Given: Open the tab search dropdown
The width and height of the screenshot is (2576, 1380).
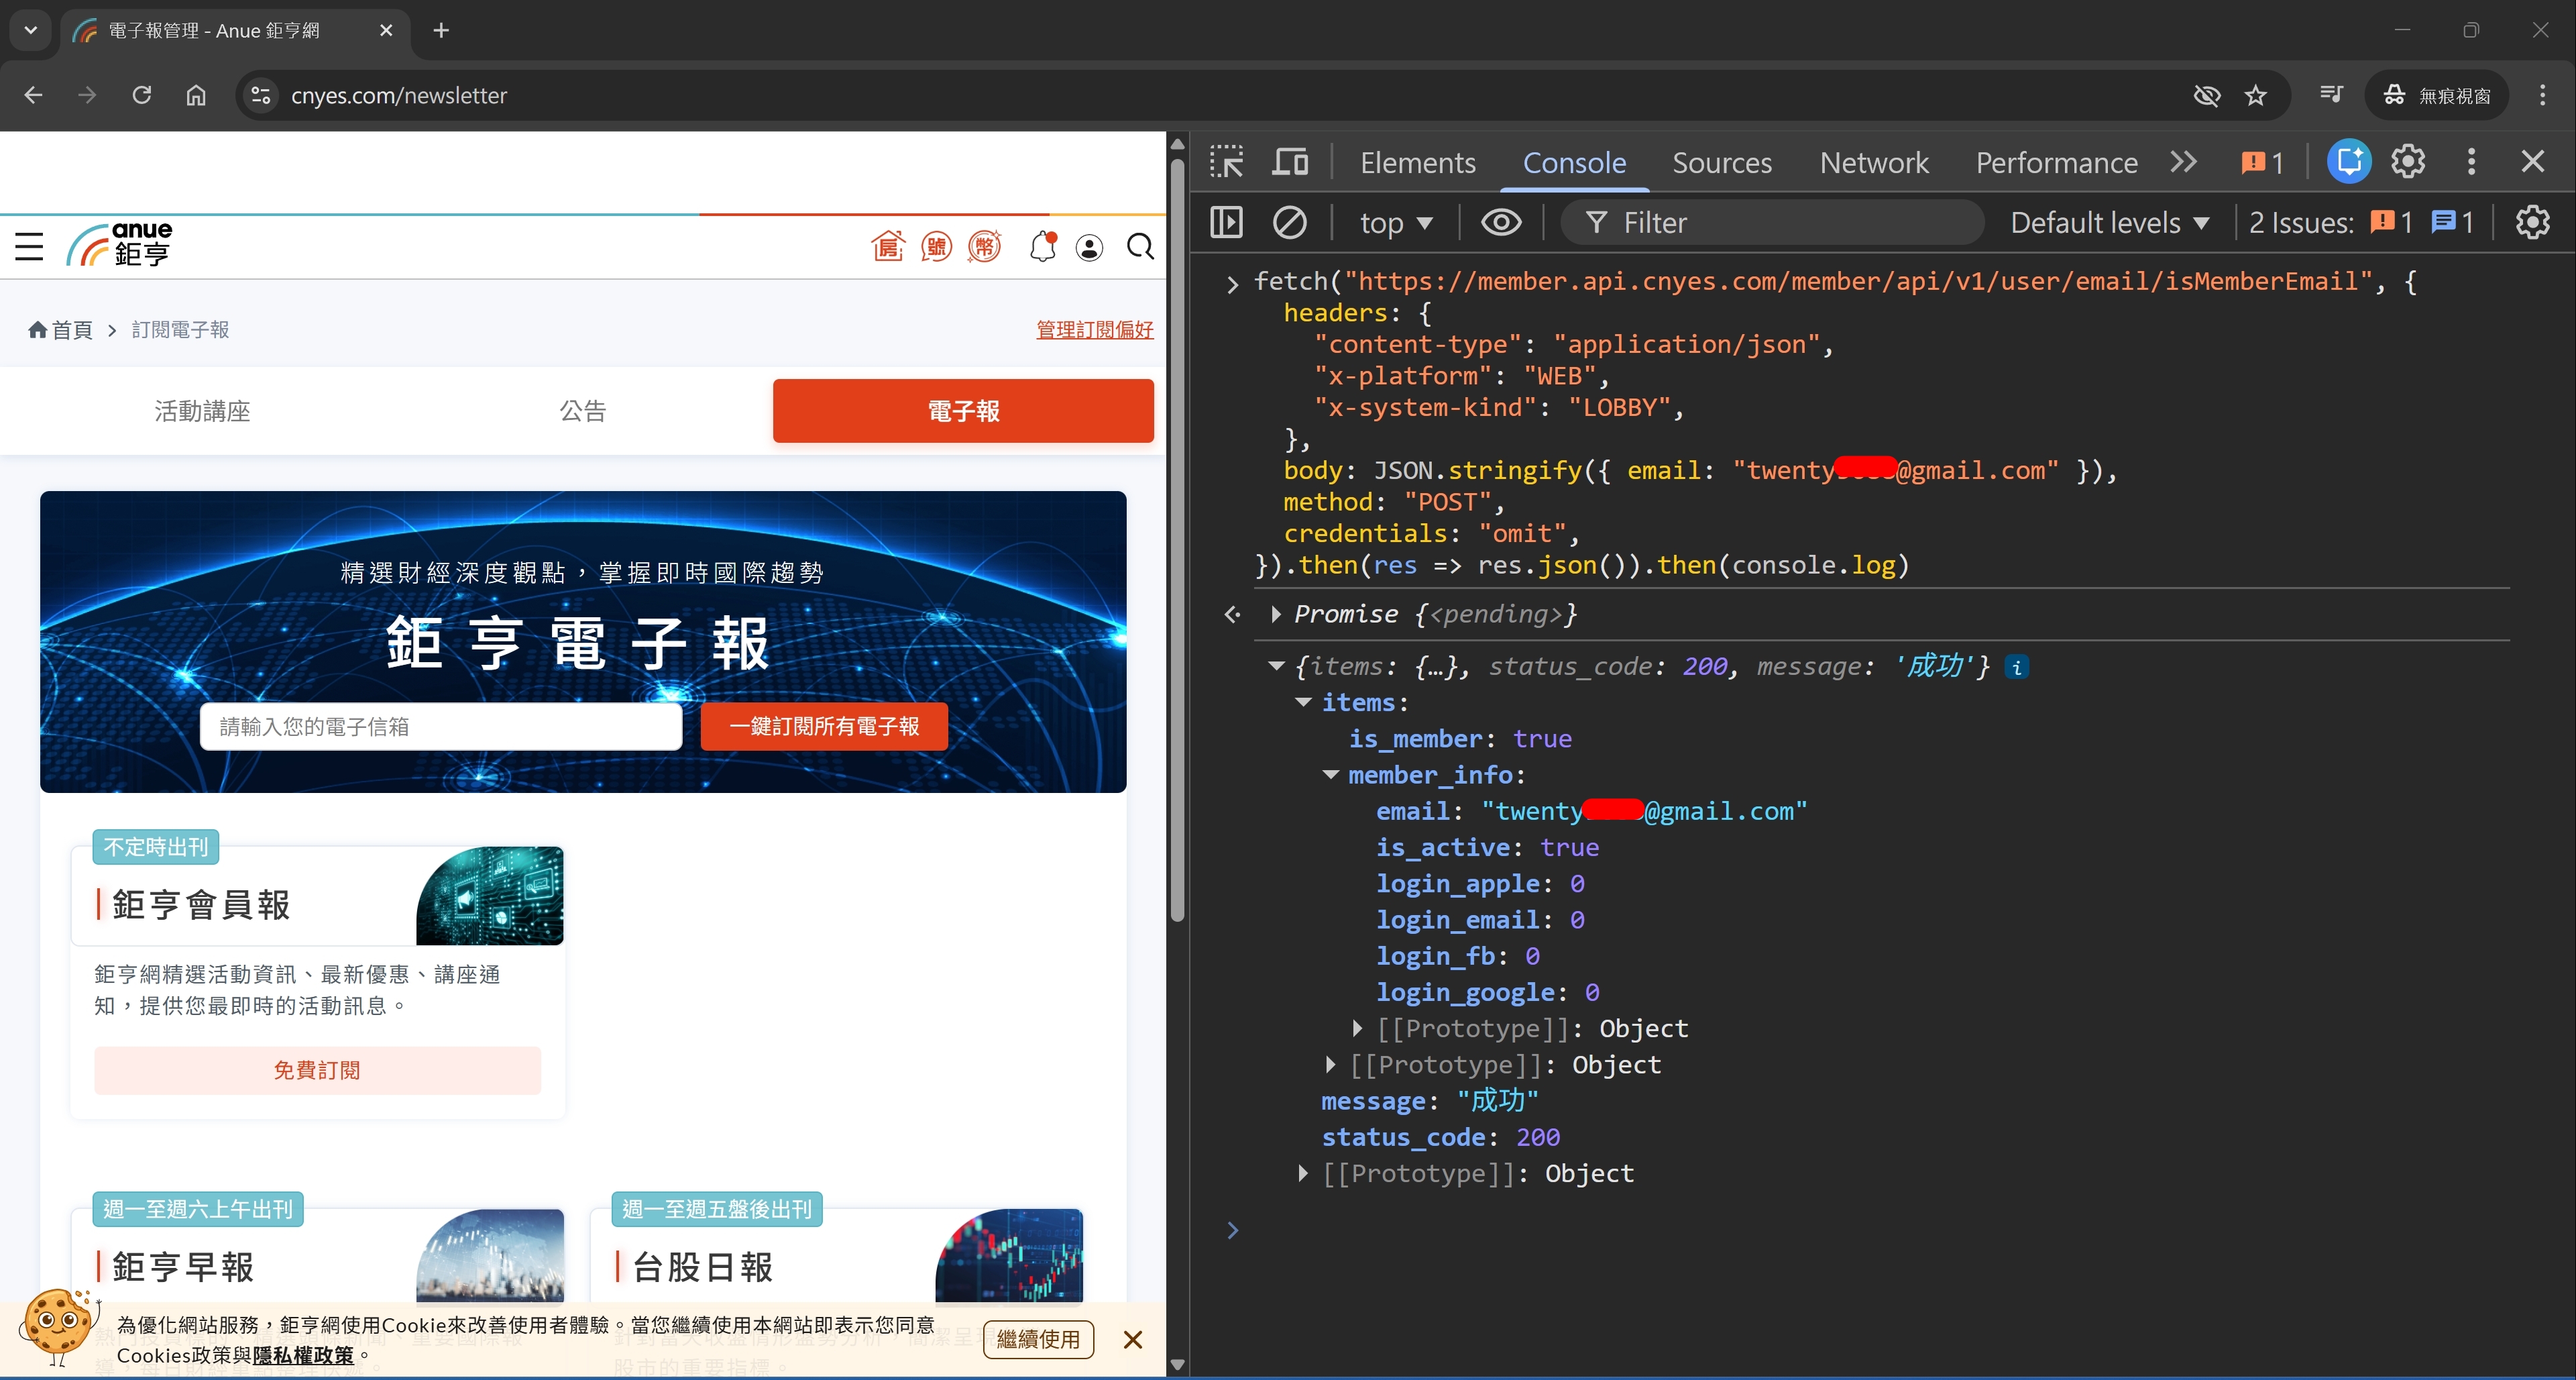Looking at the screenshot, I should [x=31, y=30].
